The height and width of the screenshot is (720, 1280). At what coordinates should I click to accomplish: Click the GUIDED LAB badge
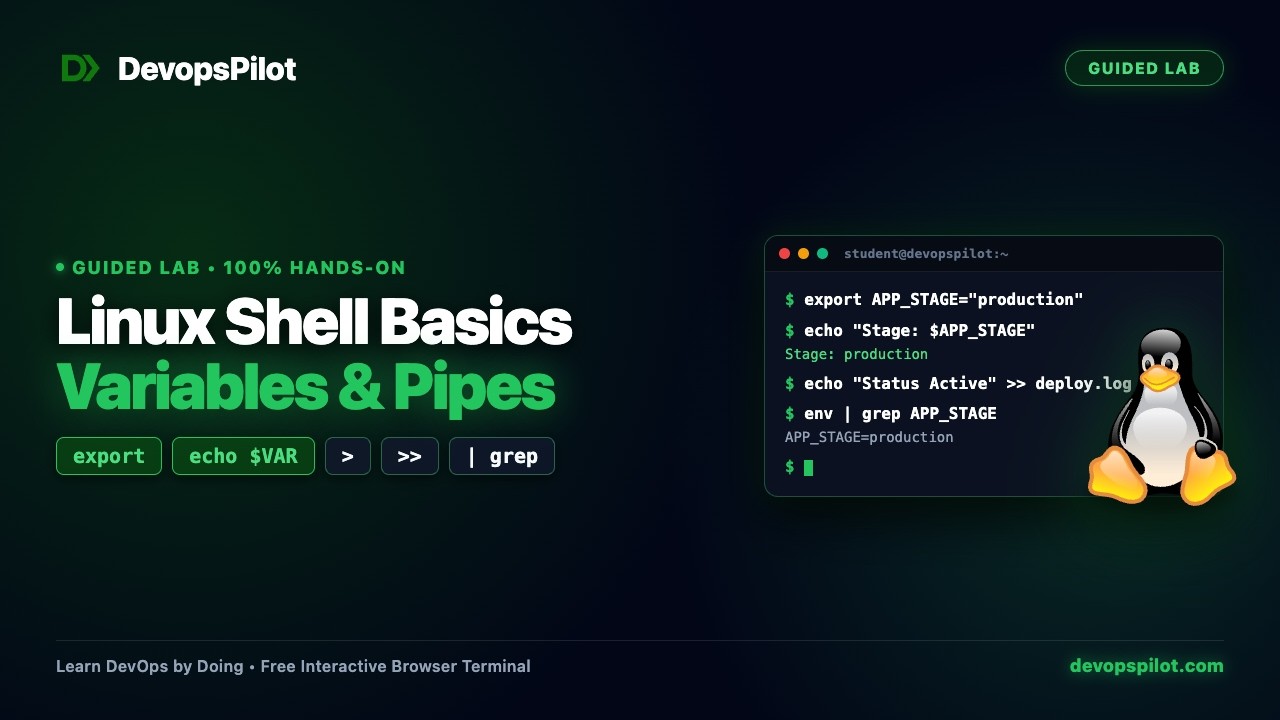coord(1144,68)
